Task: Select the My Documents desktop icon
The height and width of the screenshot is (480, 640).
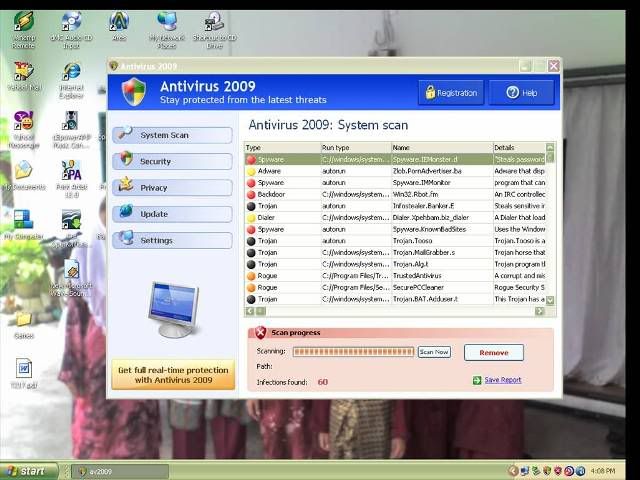Action: (24, 176)
